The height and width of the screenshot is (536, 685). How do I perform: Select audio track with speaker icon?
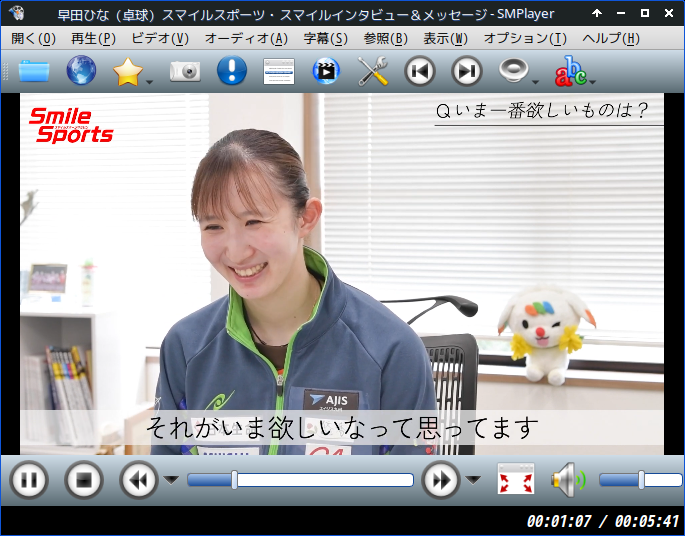tap(514, 70)
